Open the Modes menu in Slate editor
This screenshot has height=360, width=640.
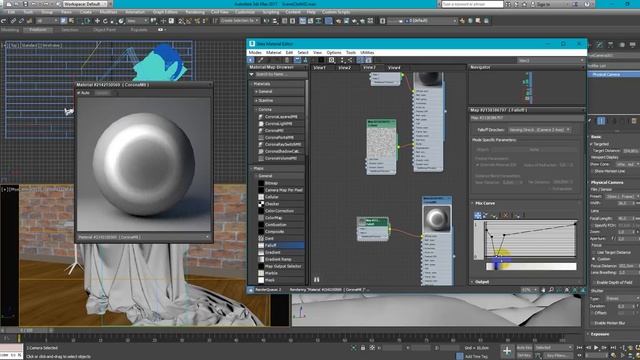click(255, 53)
